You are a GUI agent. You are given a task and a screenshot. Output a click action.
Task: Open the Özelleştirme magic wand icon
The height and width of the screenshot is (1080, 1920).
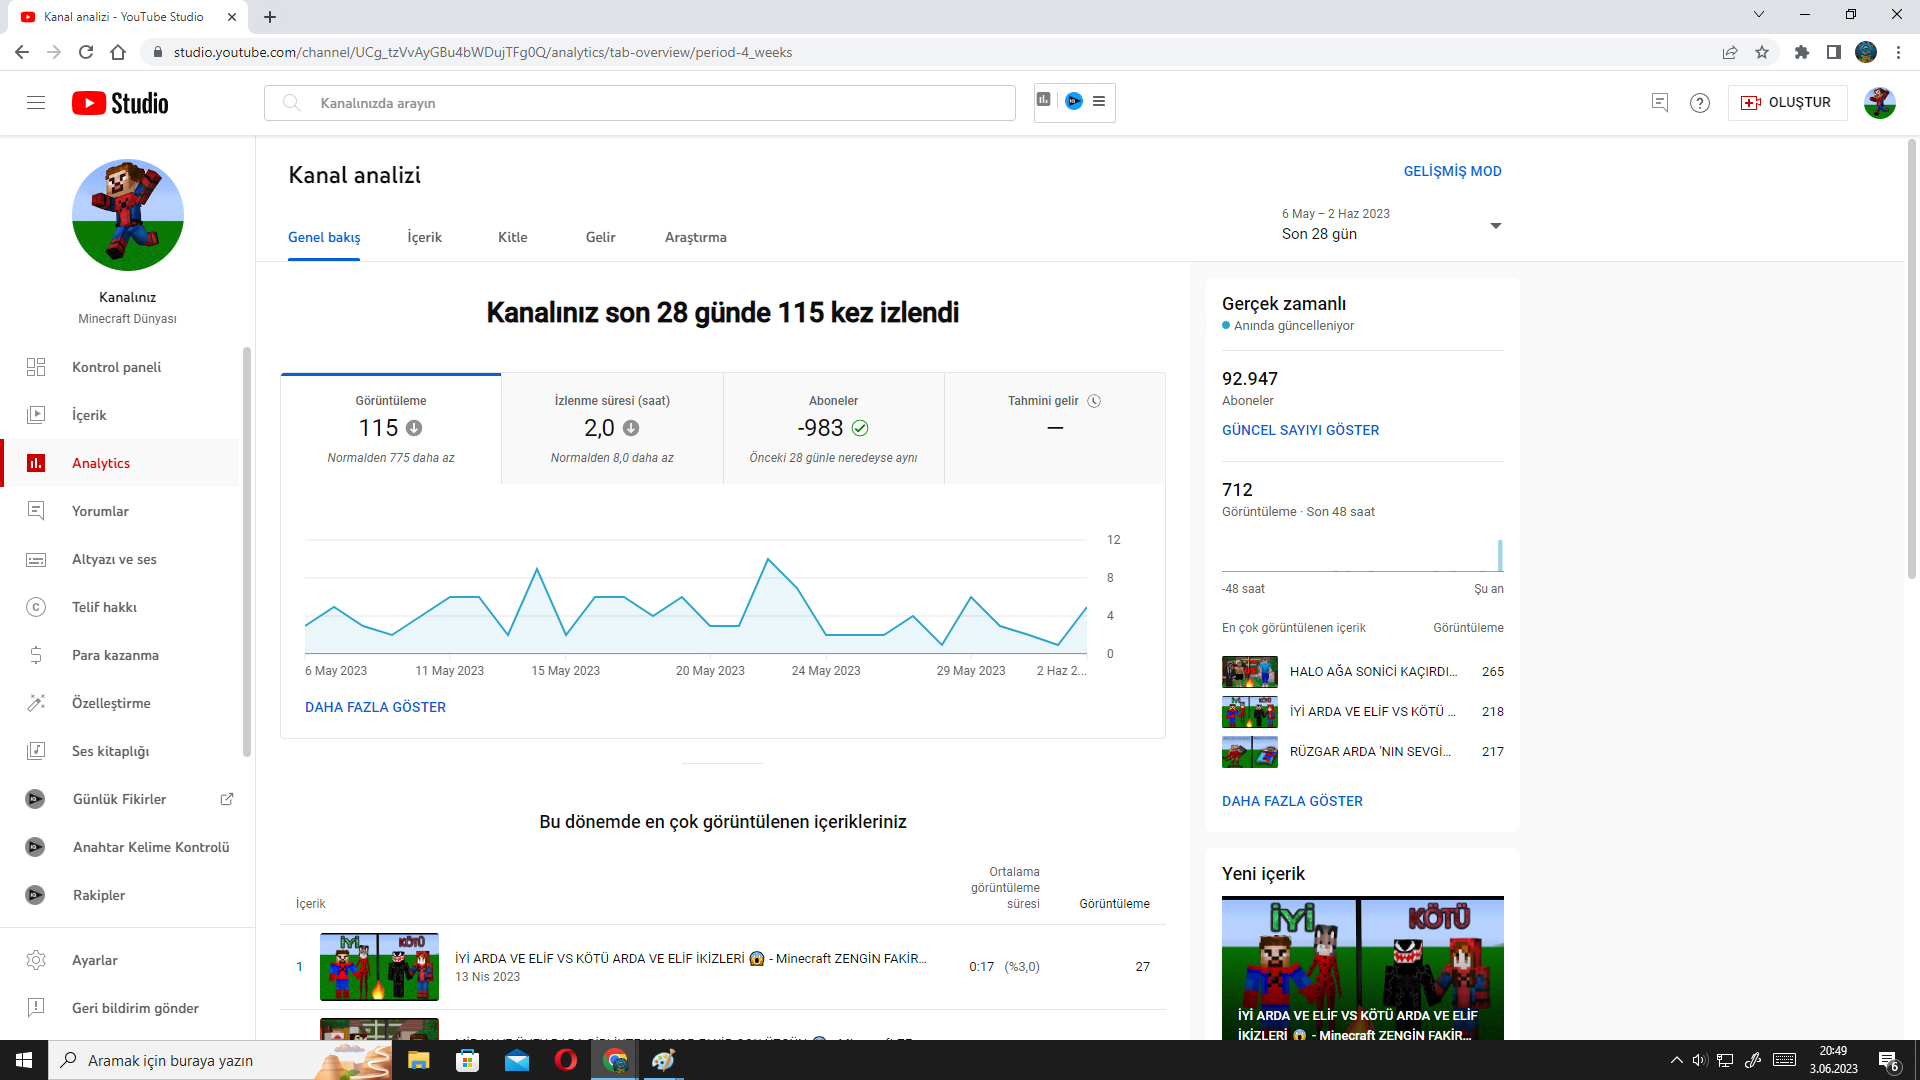36,703
